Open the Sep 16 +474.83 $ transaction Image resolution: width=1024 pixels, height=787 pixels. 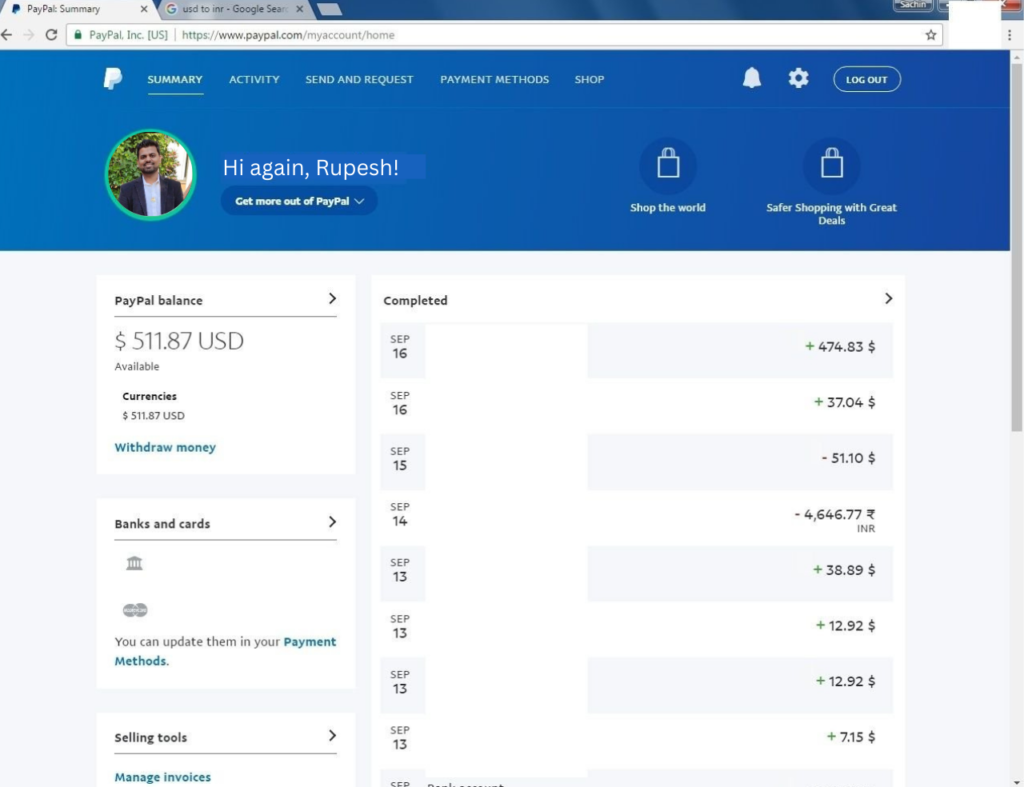(637, 350)
